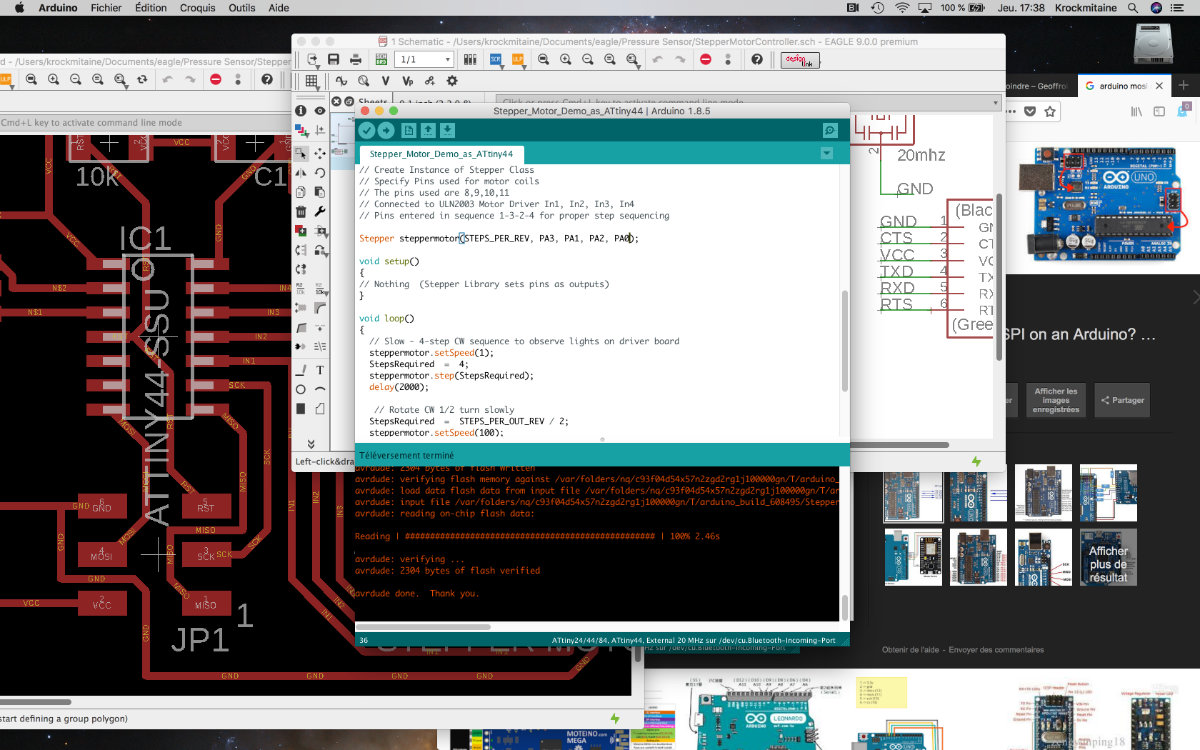Click Save sketch icon in Arduino toolbar
The image size is (1200, 750).
click(448, 130)
